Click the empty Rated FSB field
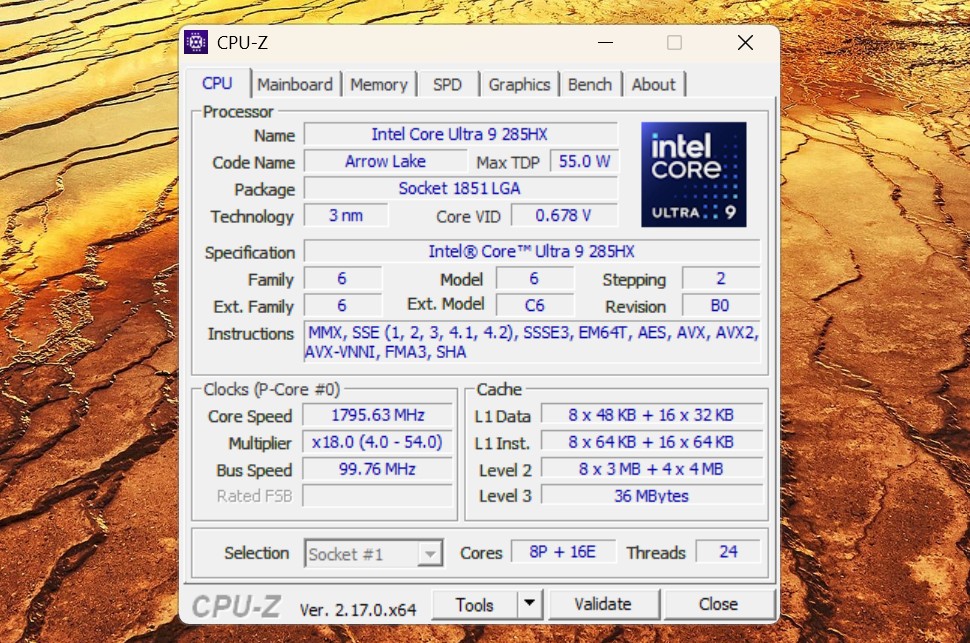This screenshot has height=643, width=970. (x=377, y=496)
